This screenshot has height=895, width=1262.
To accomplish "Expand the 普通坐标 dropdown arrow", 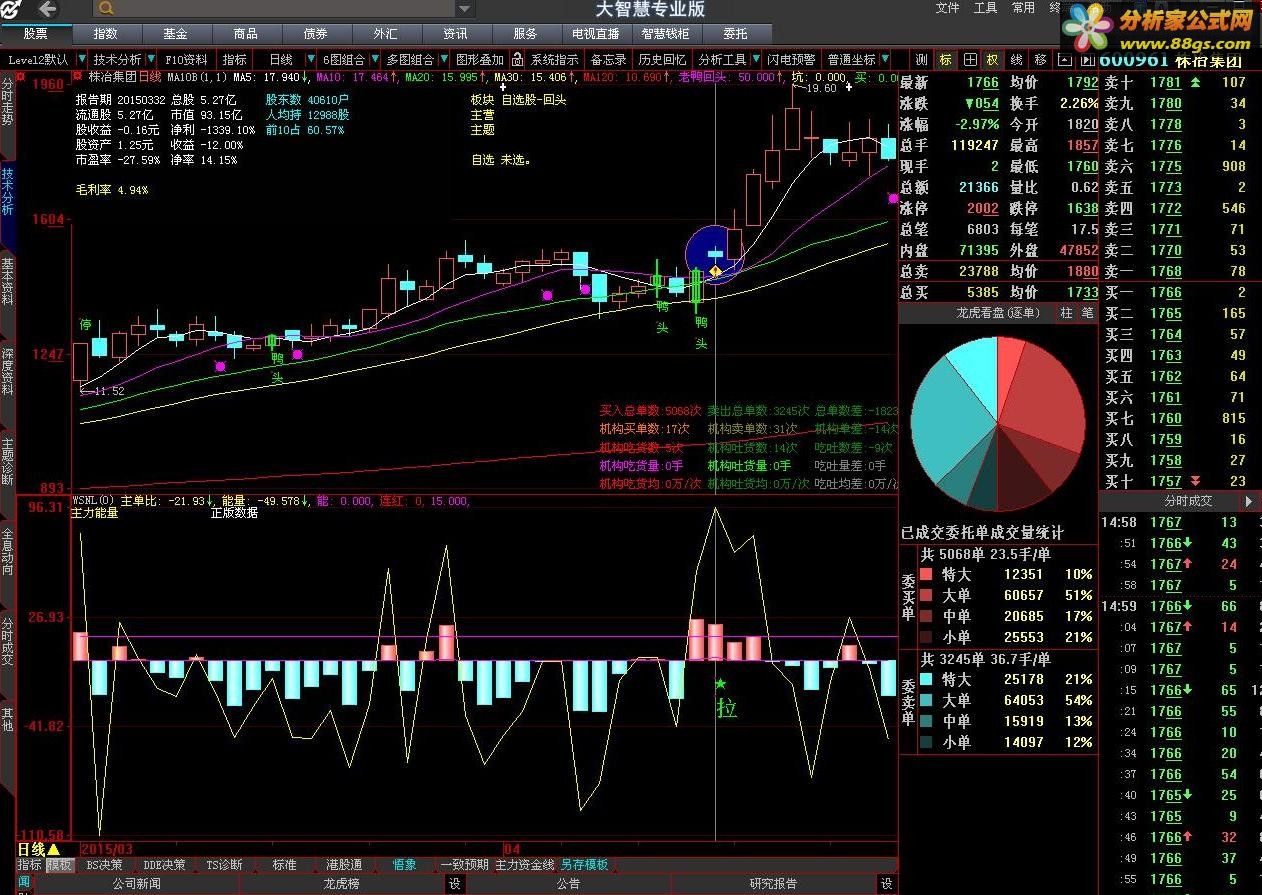I will click(x=884, y=60).
